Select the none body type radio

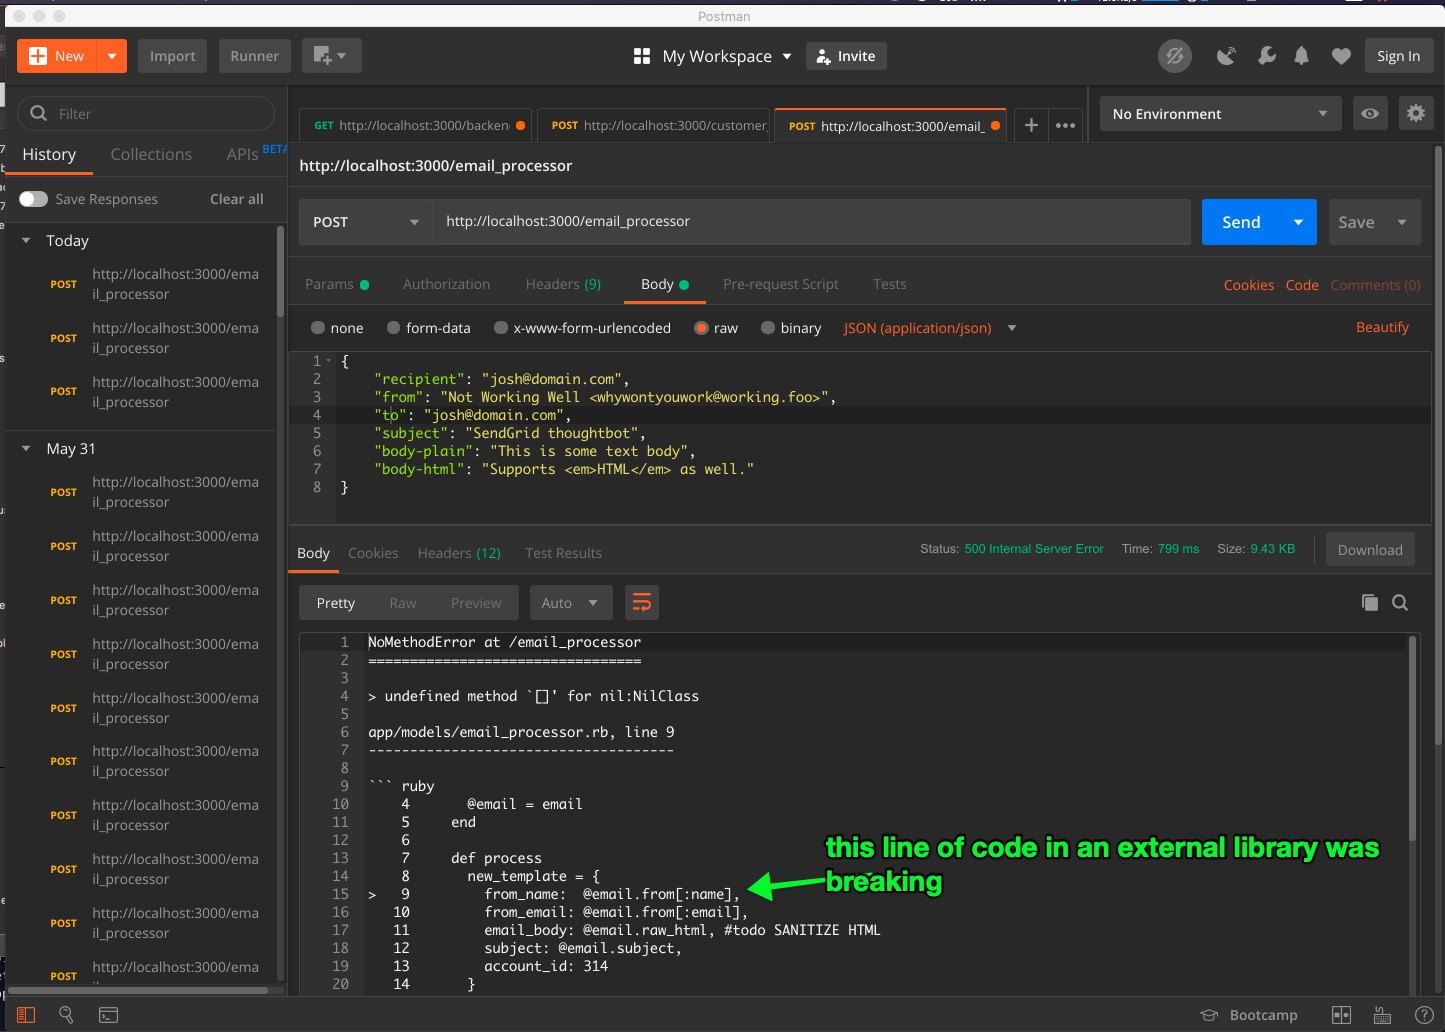pyautogui.click(x=318, y=328)
